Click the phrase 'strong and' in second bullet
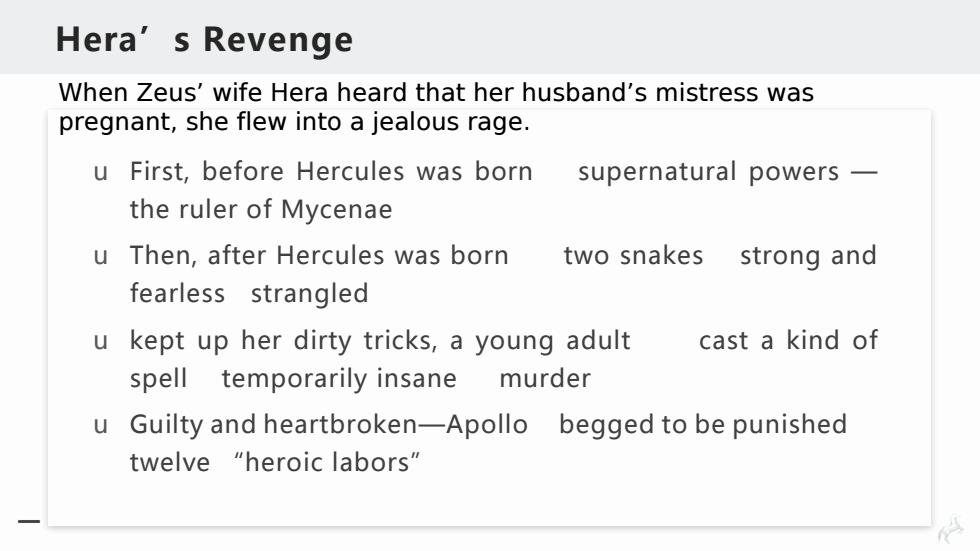 (x=808, y=256)
